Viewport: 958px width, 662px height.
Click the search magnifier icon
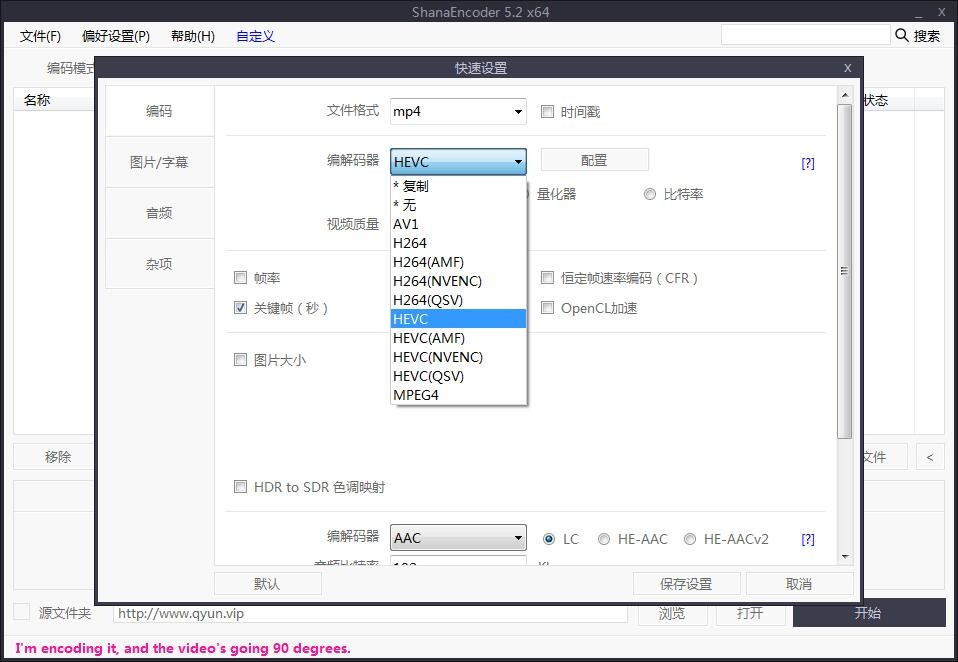tap(901, 36)
